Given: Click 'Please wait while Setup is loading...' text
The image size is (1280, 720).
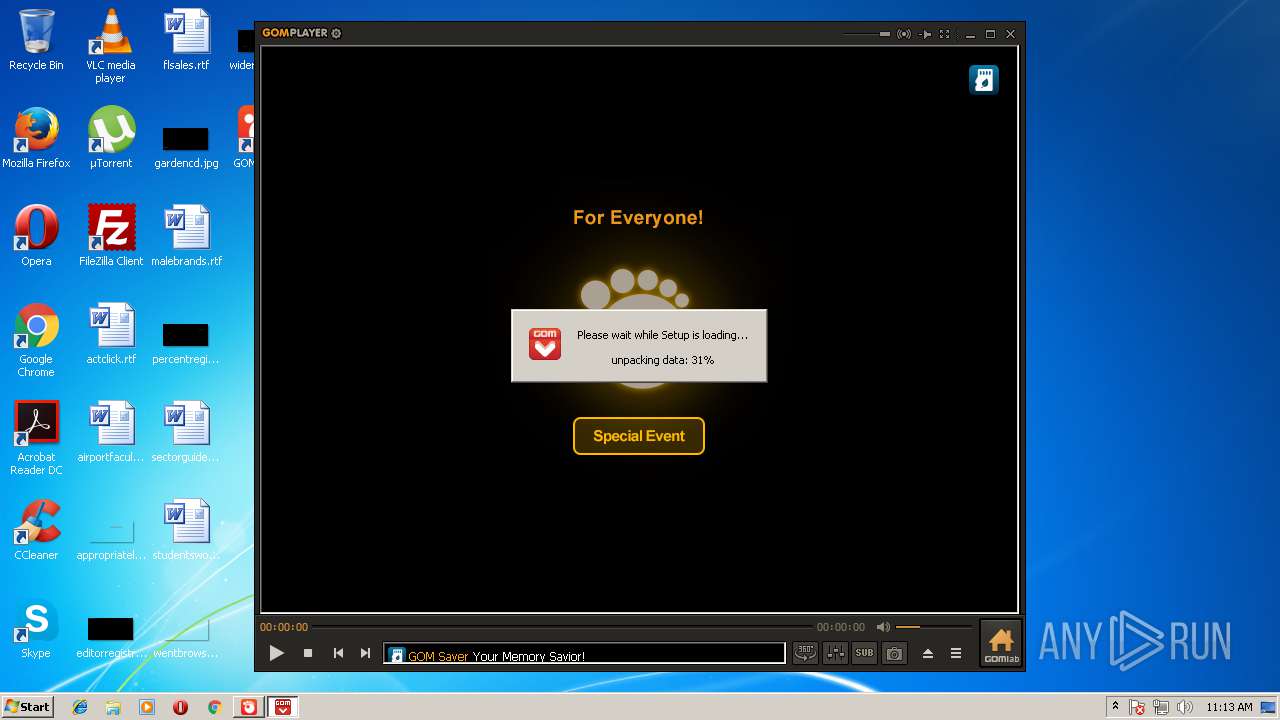Looking at the screenshot, I should coord(662,335).
